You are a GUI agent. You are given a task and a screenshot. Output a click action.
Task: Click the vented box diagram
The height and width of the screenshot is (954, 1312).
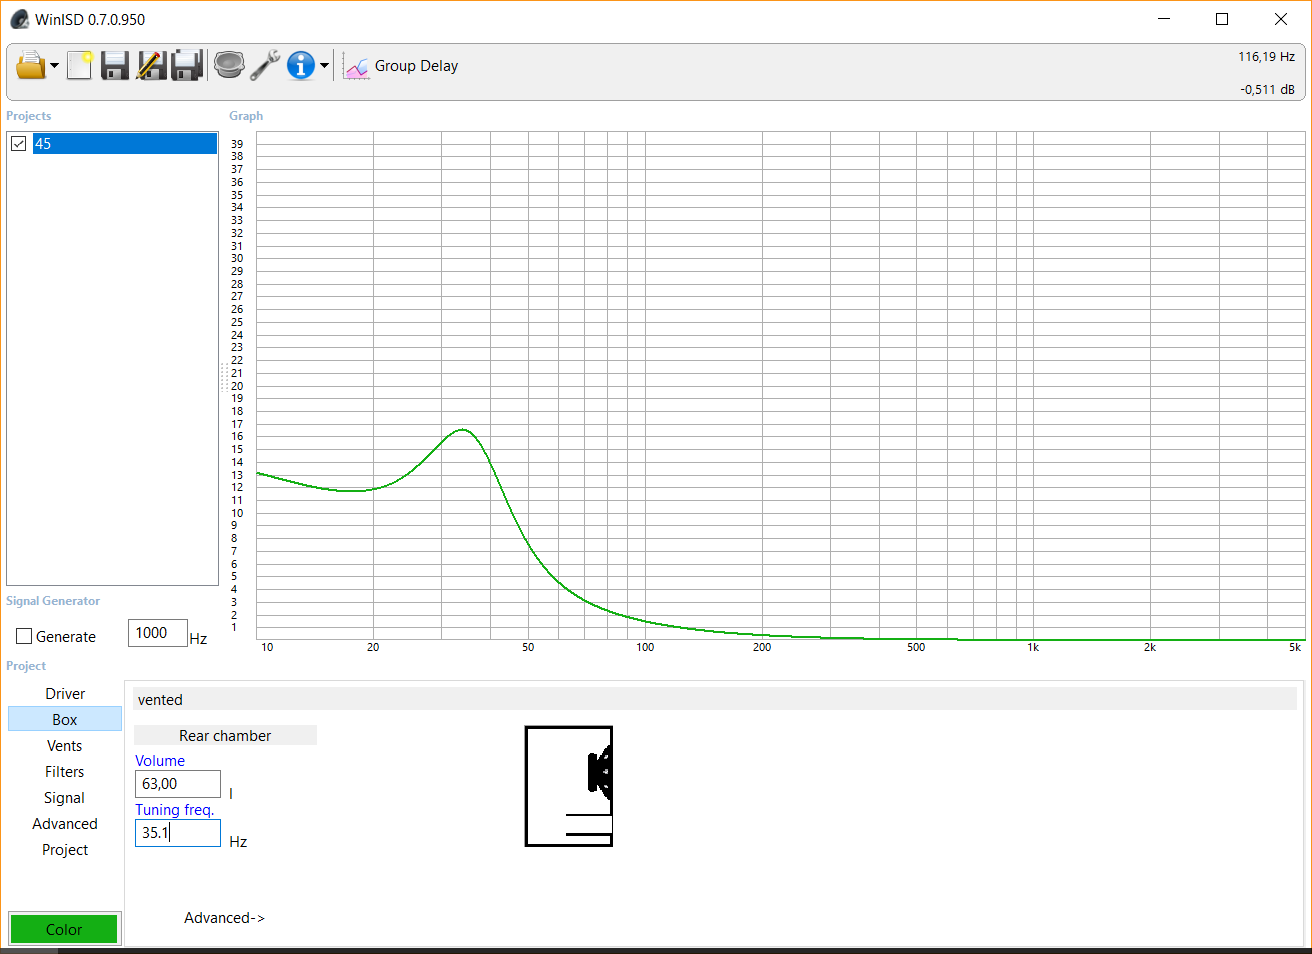tap(569, 786)
